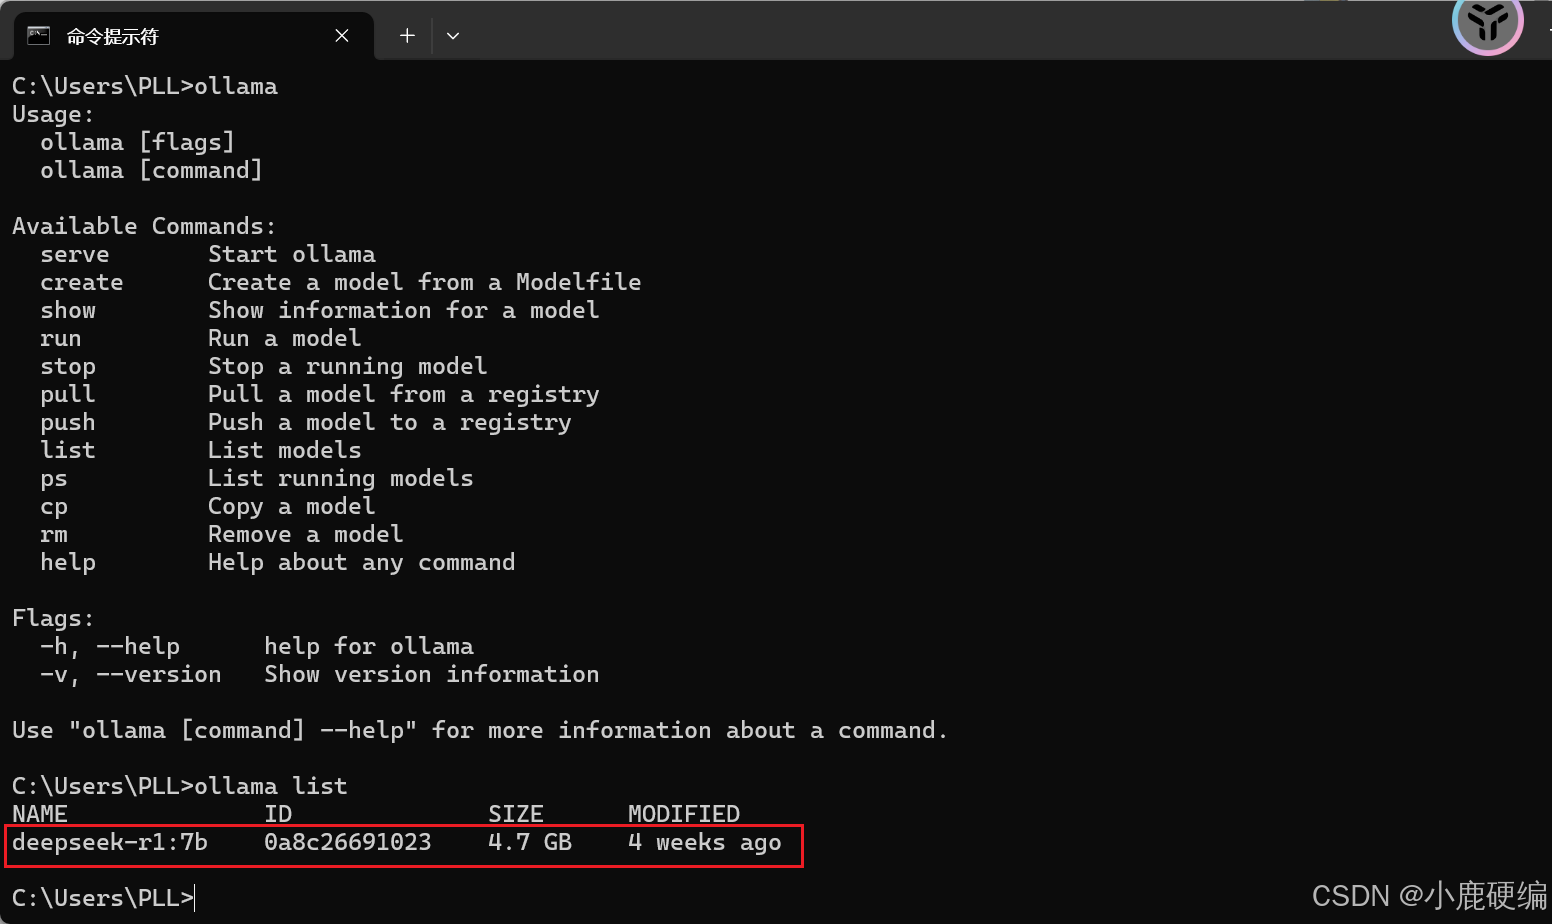Click 'Start ollama' description text

[292, 255]
